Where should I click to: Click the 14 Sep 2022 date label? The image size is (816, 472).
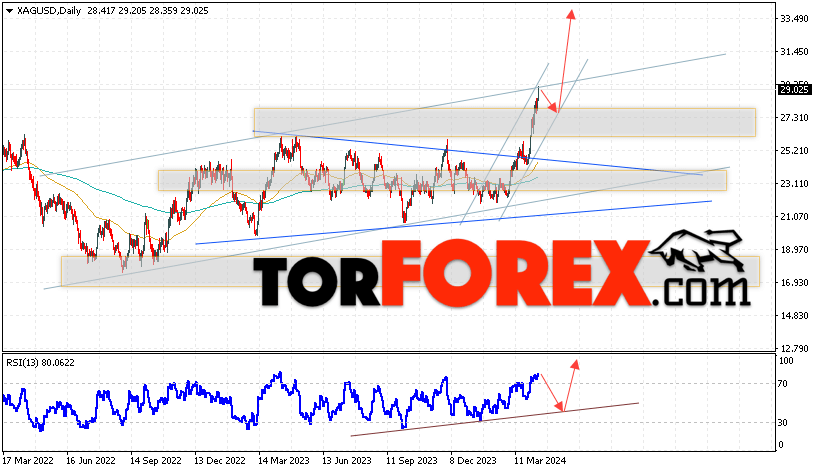click(156, 461)
